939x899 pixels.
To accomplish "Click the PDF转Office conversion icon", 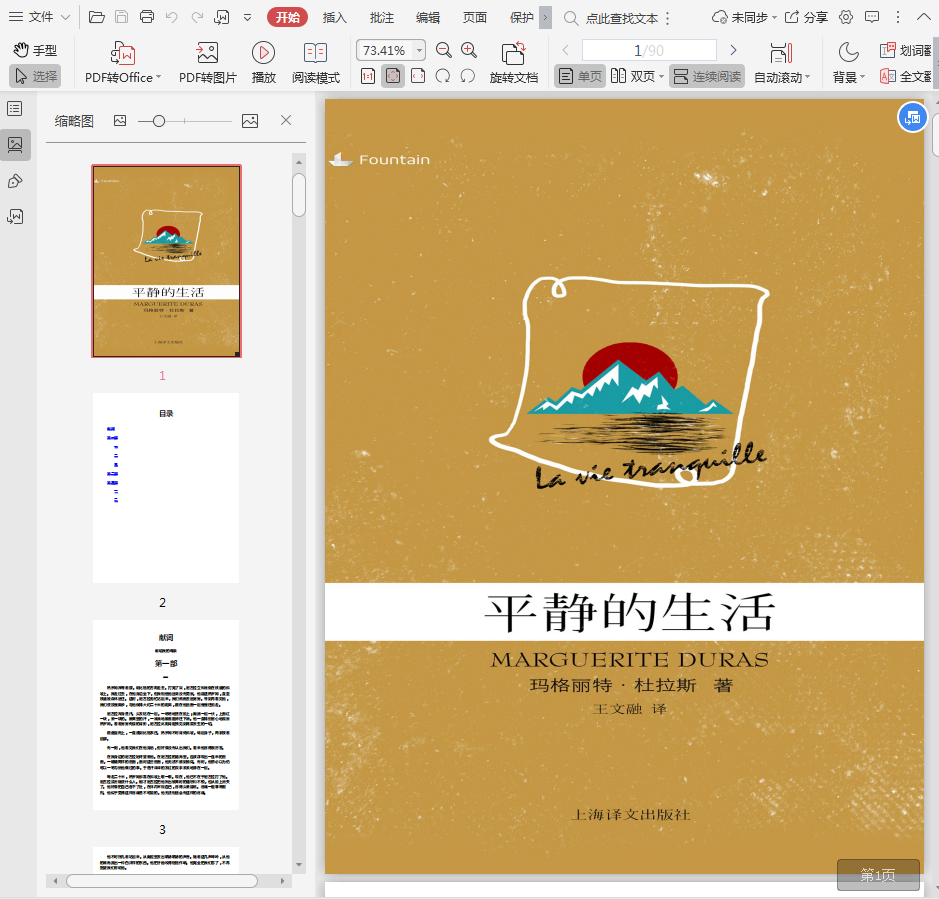I will click(x=122, y=53).
